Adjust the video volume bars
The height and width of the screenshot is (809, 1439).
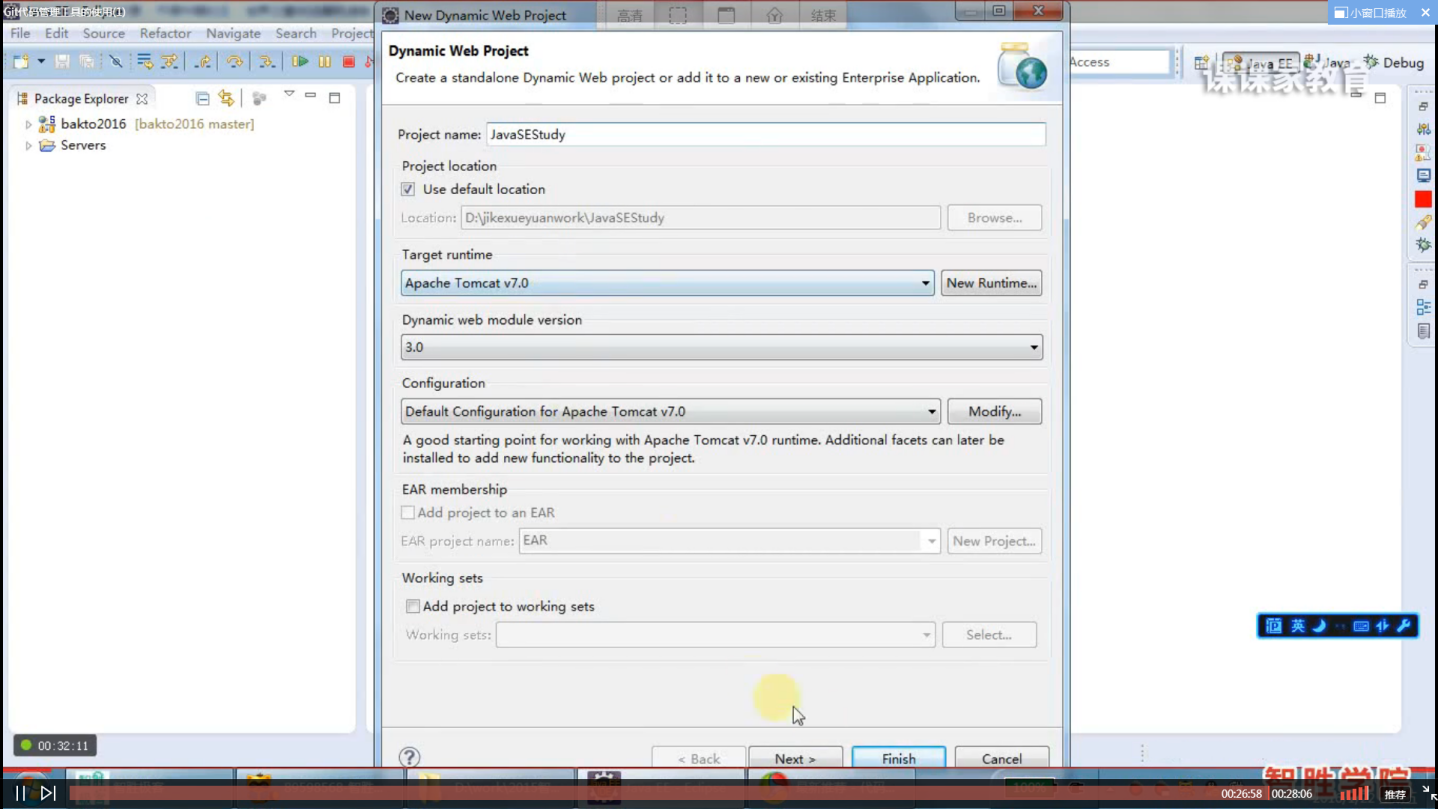tap(1355, 793)
